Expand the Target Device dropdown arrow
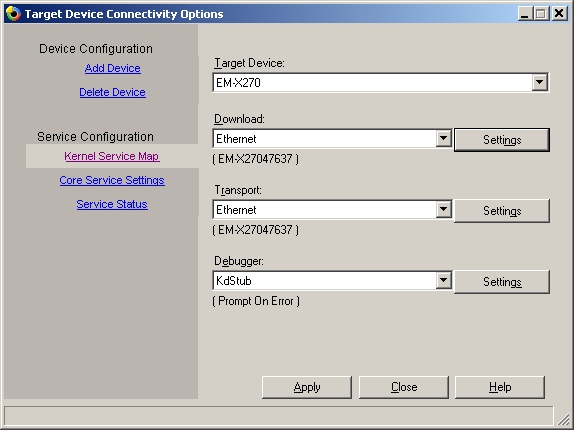Image resolution: width=574 pixels, height=430 pixels. (x=539, y=82)
